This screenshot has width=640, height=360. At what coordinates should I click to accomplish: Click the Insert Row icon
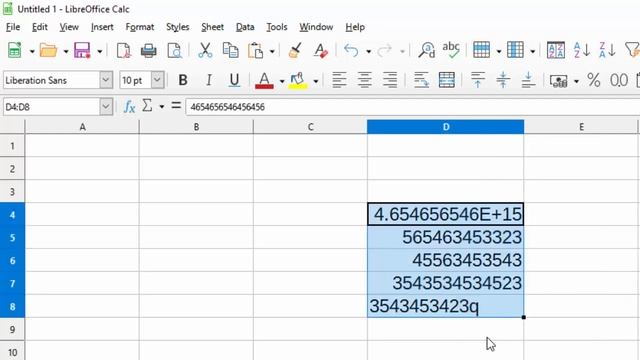[481, 50]
